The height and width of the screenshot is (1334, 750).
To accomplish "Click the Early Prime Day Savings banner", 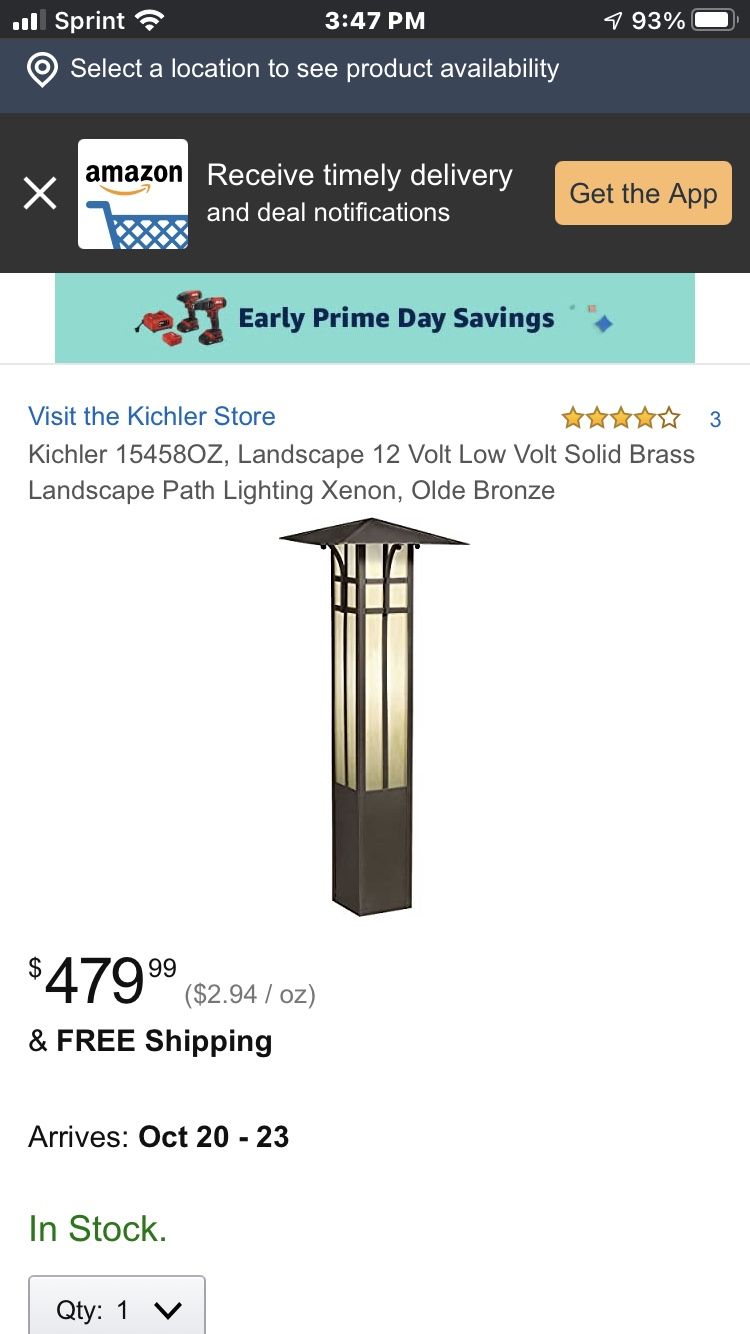I will point(396,317).
